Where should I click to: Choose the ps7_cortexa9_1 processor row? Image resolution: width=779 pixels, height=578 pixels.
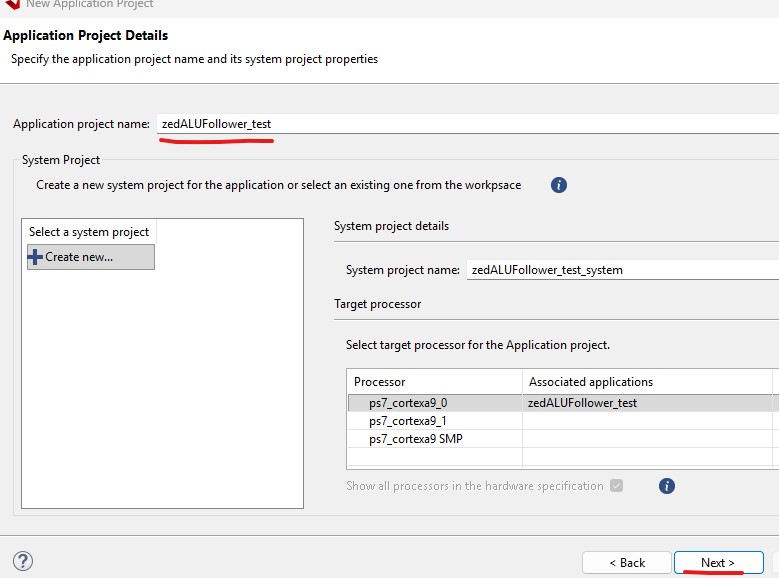coord(408,421)
